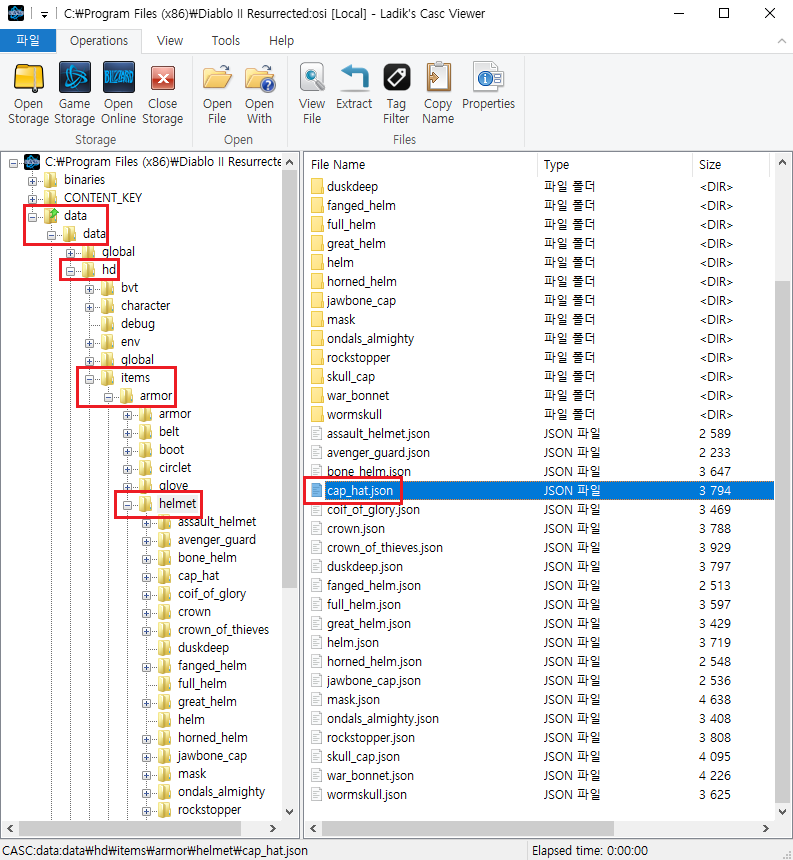
Task: Open the 파일 menu tab
Action: coord(28,41)
